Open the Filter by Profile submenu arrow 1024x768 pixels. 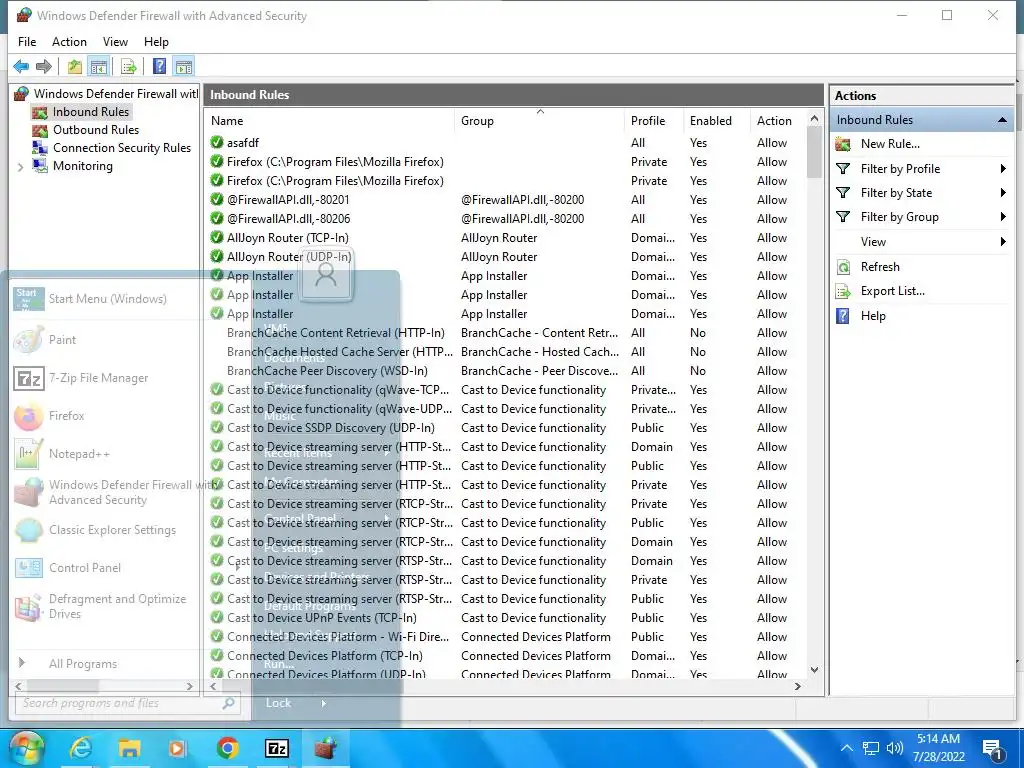(x=1003, y=168)
